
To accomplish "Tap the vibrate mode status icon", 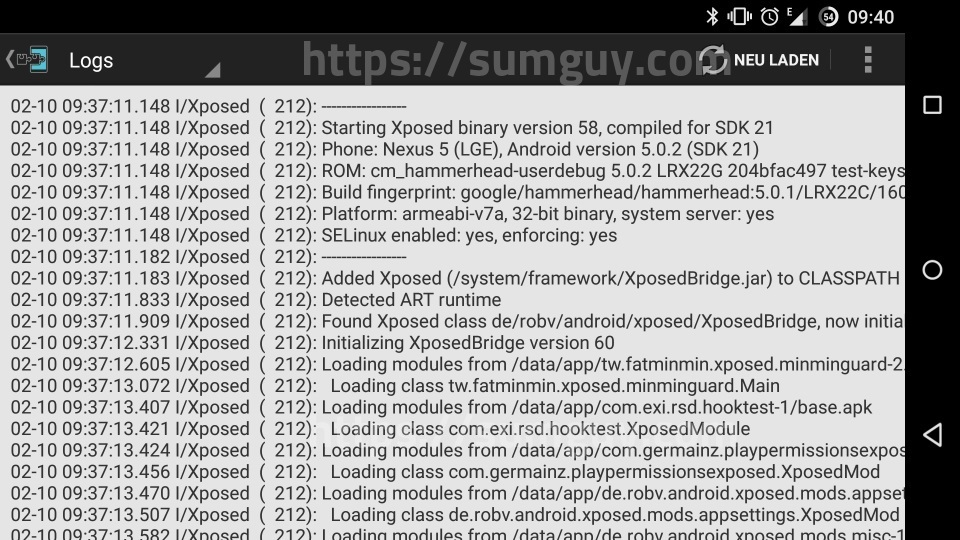I will [739, 17].
